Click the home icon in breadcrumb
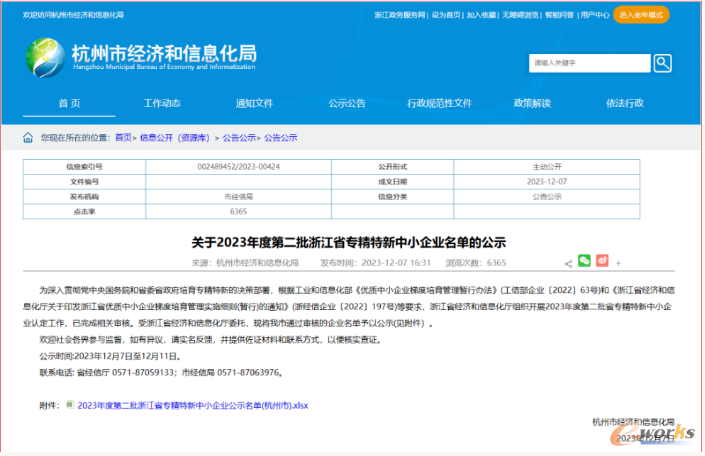705x456 pixels. tap(28, 137)
